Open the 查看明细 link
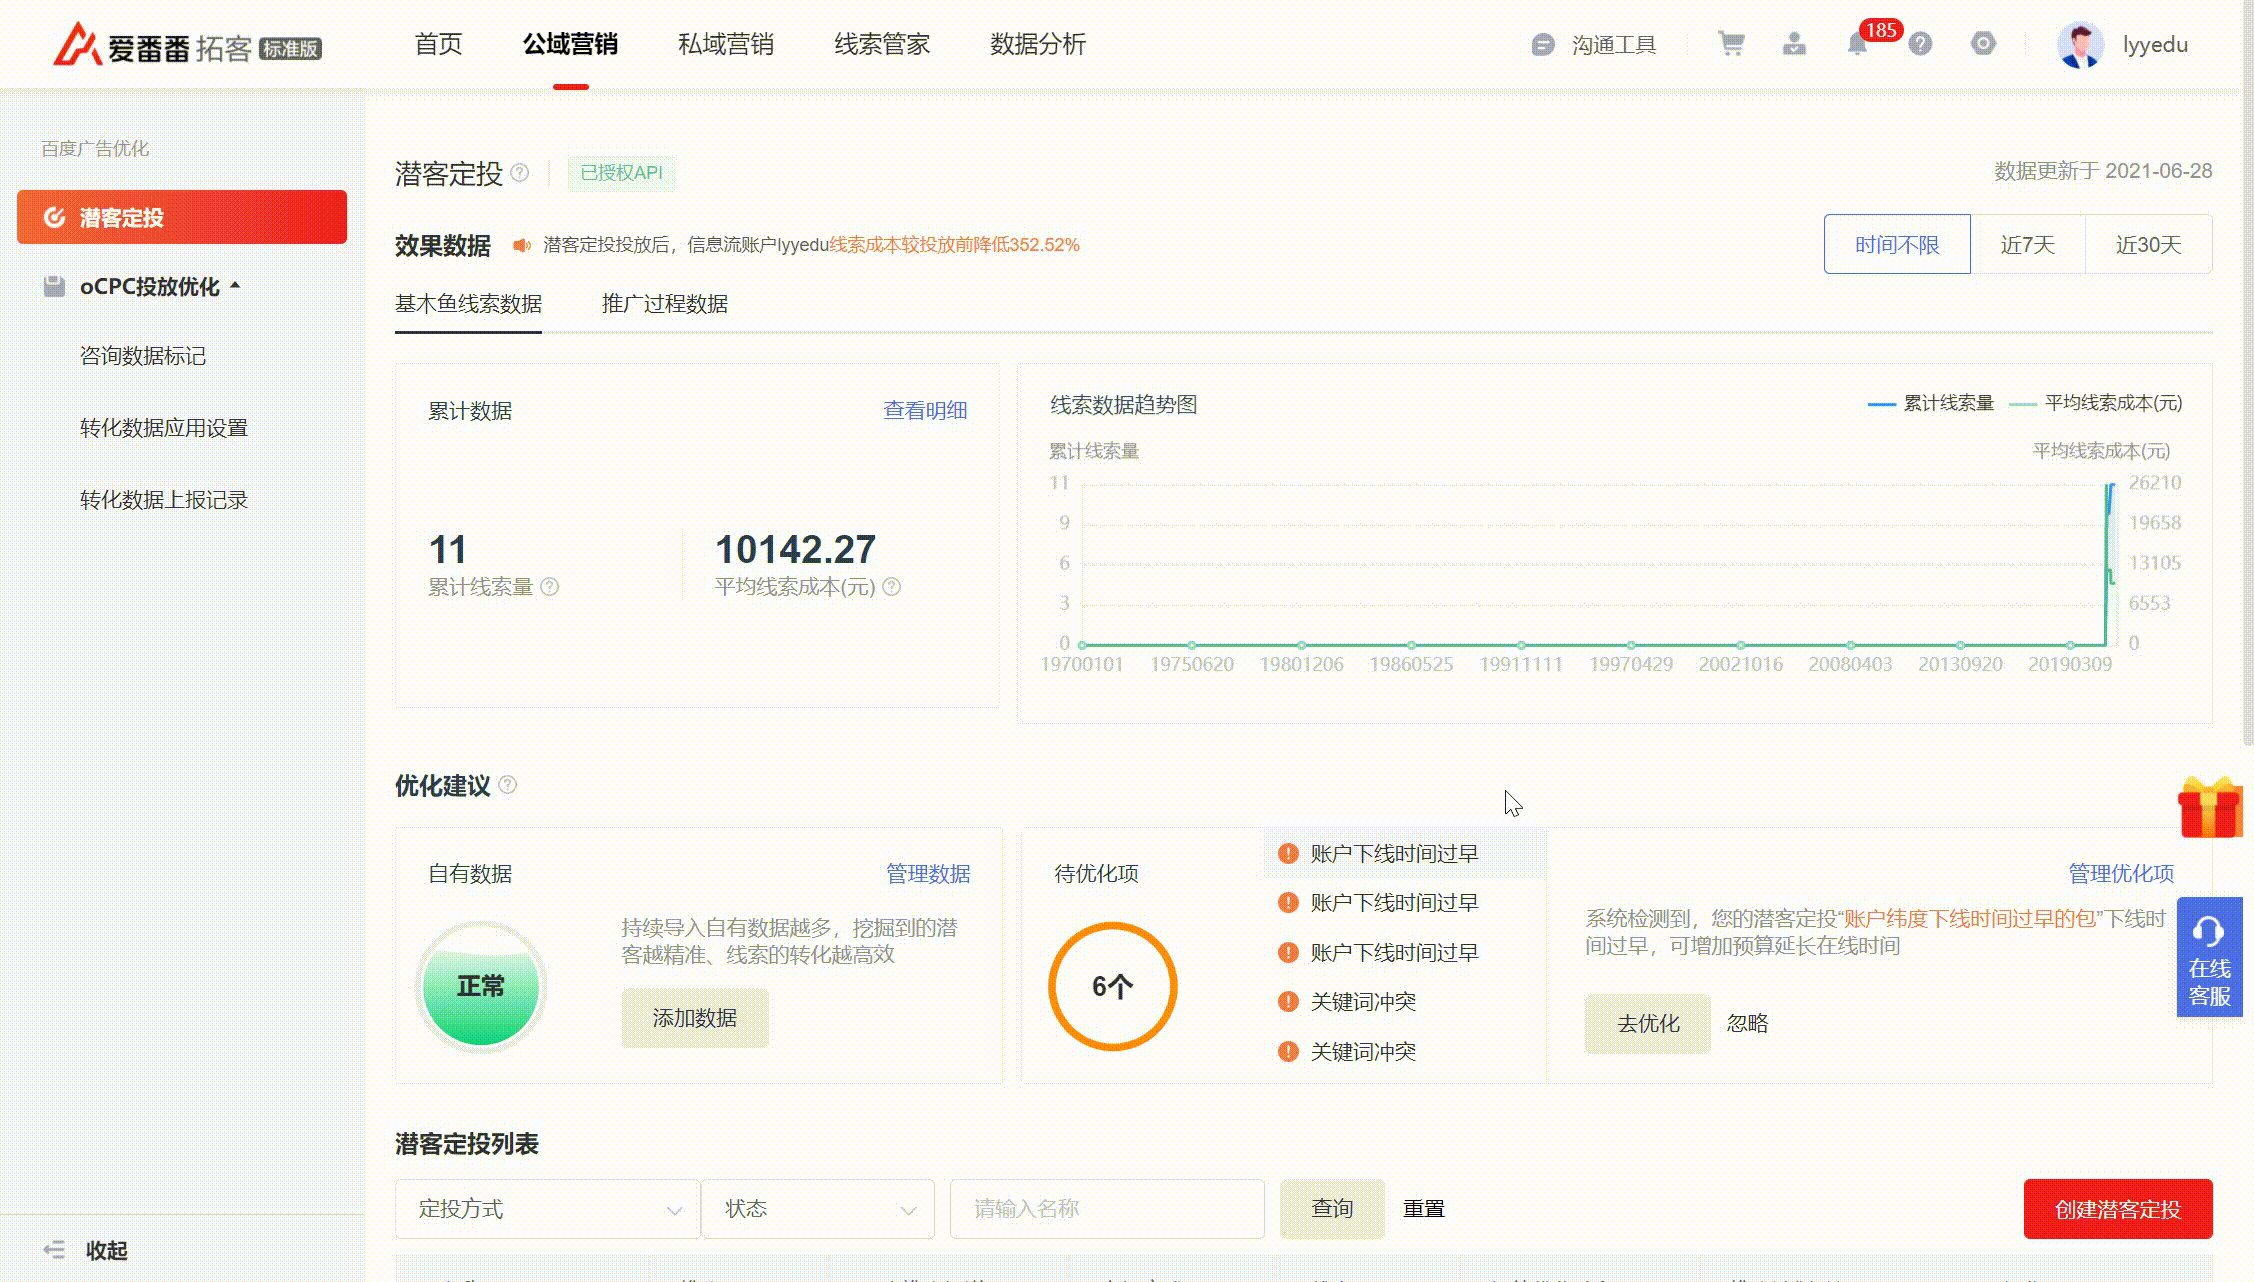 point(925,410)
